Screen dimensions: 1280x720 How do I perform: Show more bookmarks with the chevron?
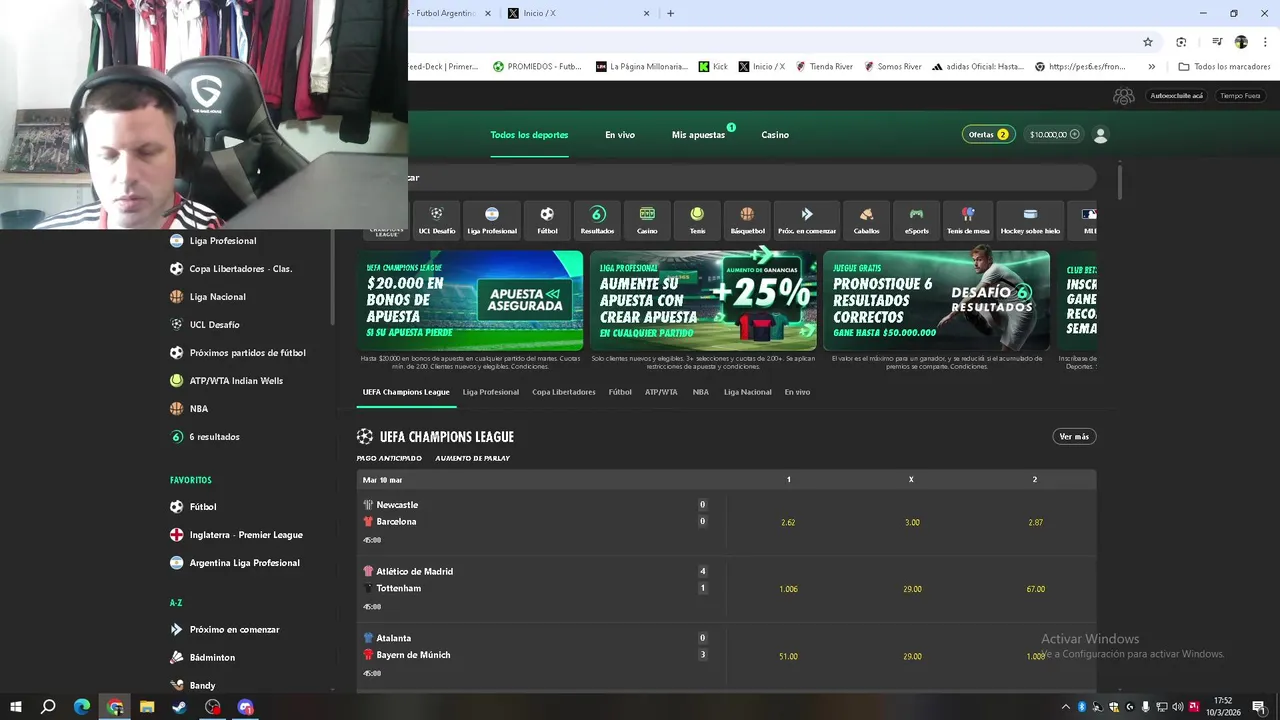(x=1151, y=67)
